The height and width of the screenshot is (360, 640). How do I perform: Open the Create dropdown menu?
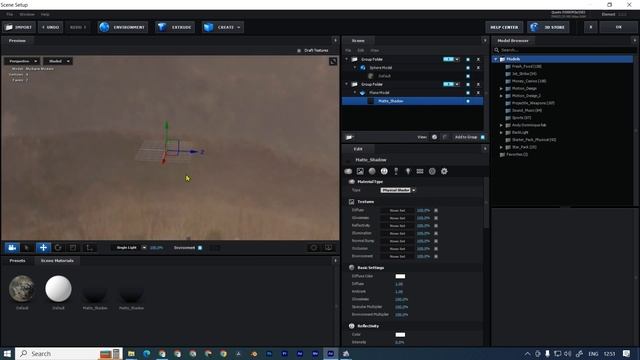[223, 27]
